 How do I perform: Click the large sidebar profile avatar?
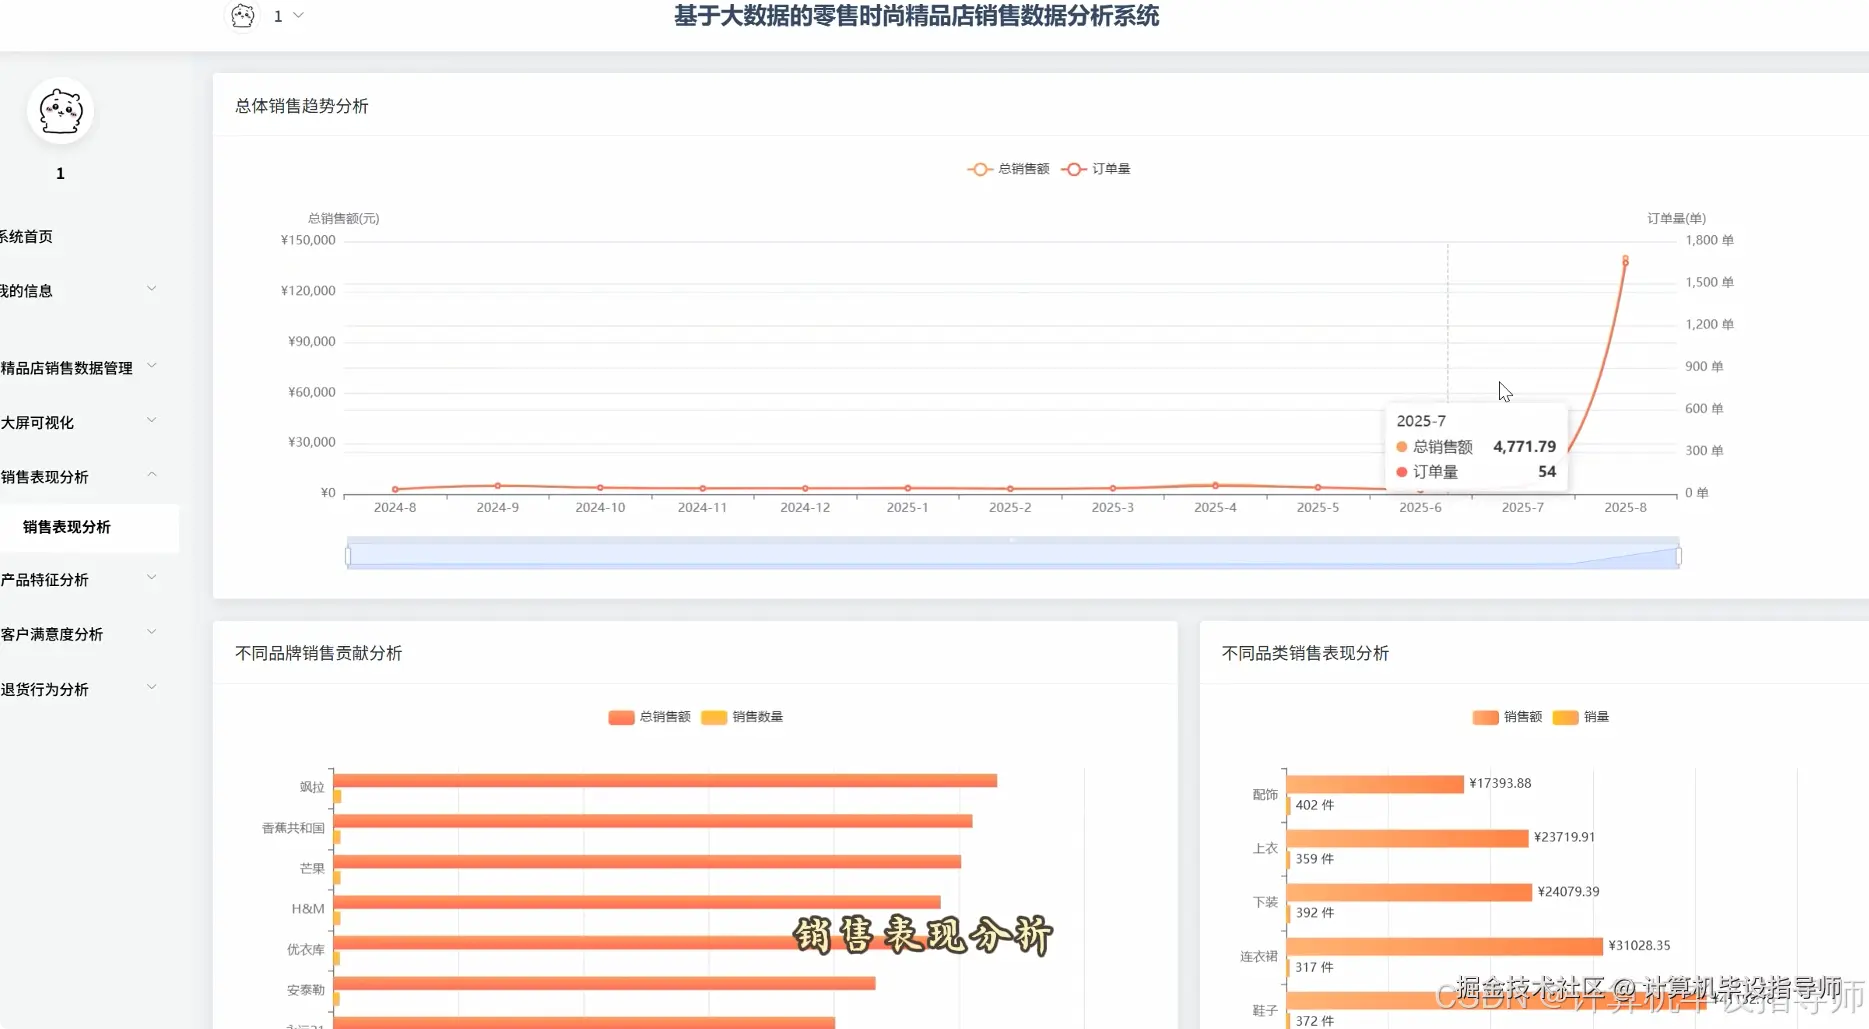[61, 111]
